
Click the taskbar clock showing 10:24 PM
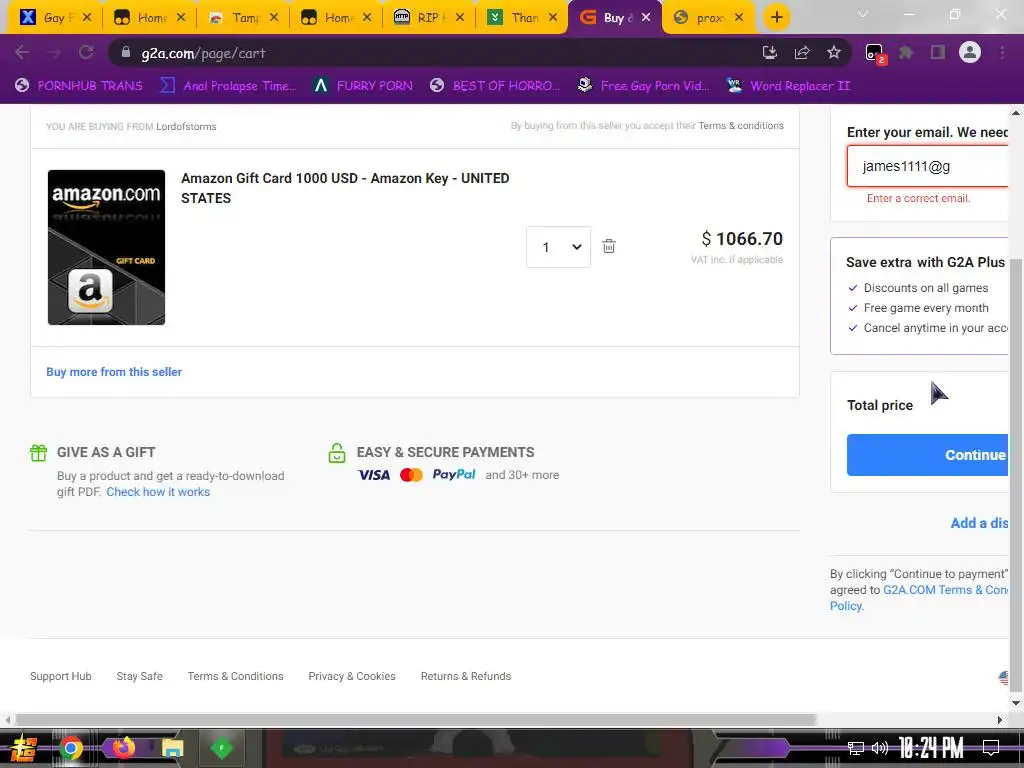pos(931,748)
